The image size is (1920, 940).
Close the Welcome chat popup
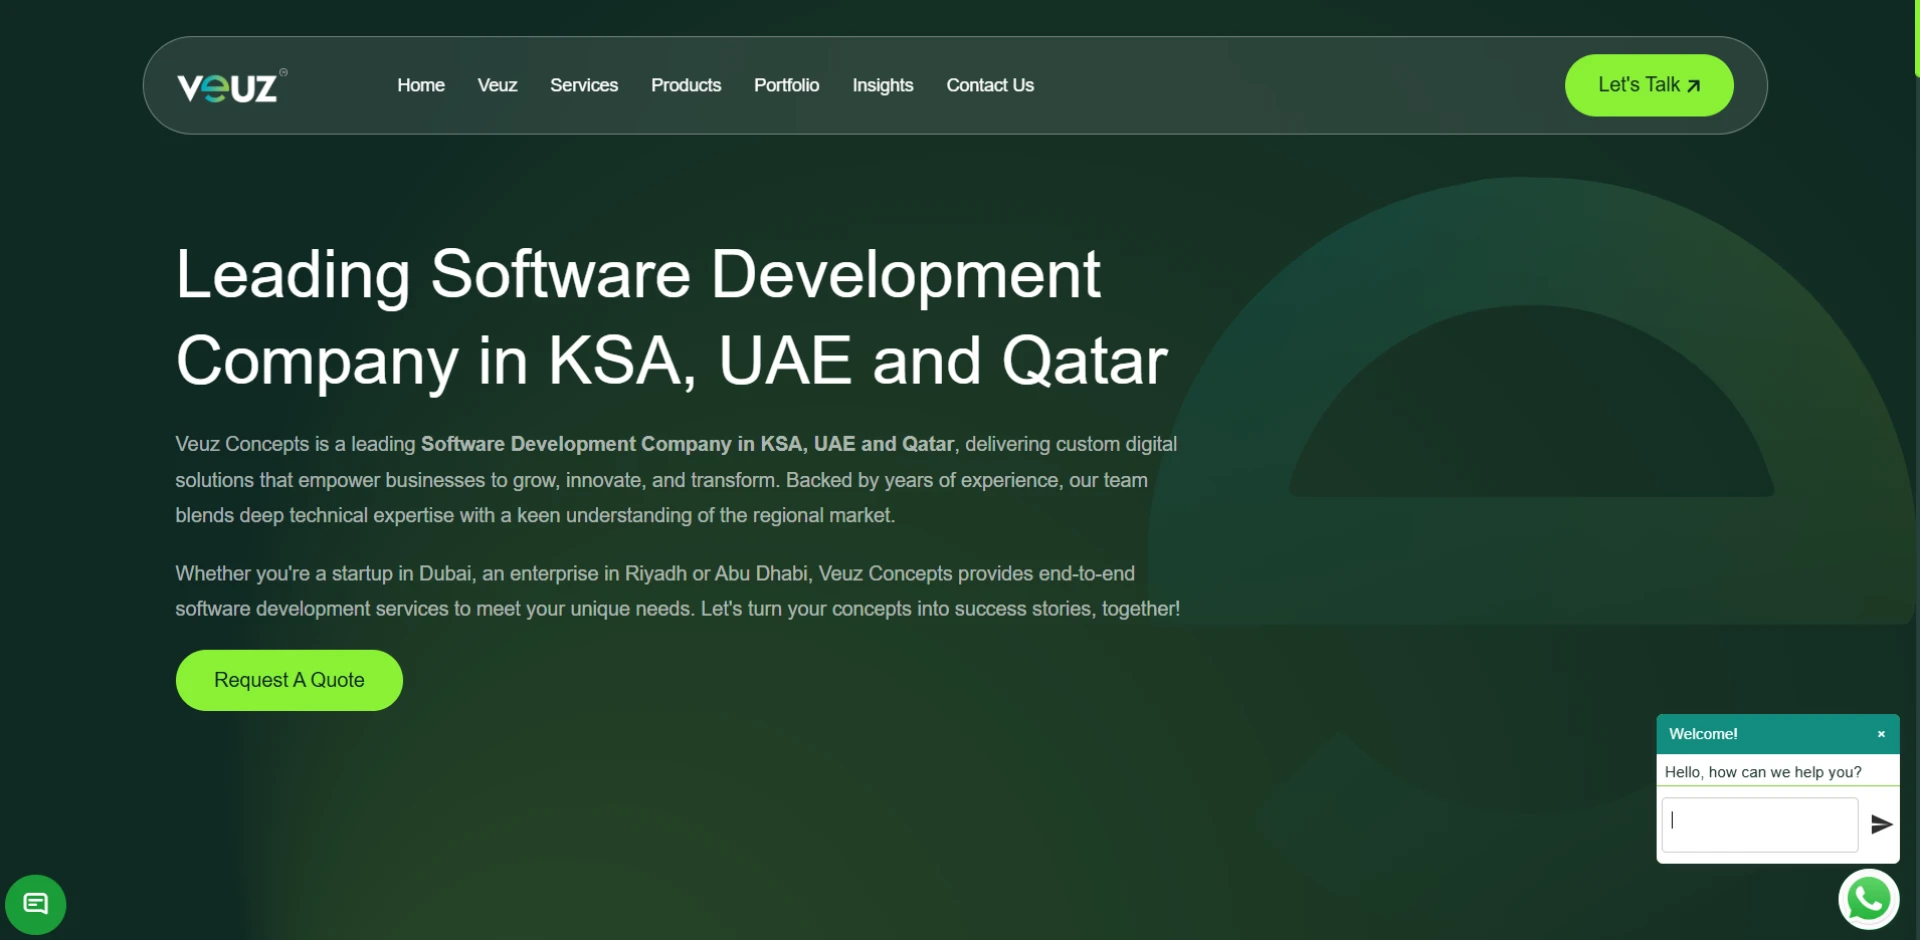point(1881,734)
